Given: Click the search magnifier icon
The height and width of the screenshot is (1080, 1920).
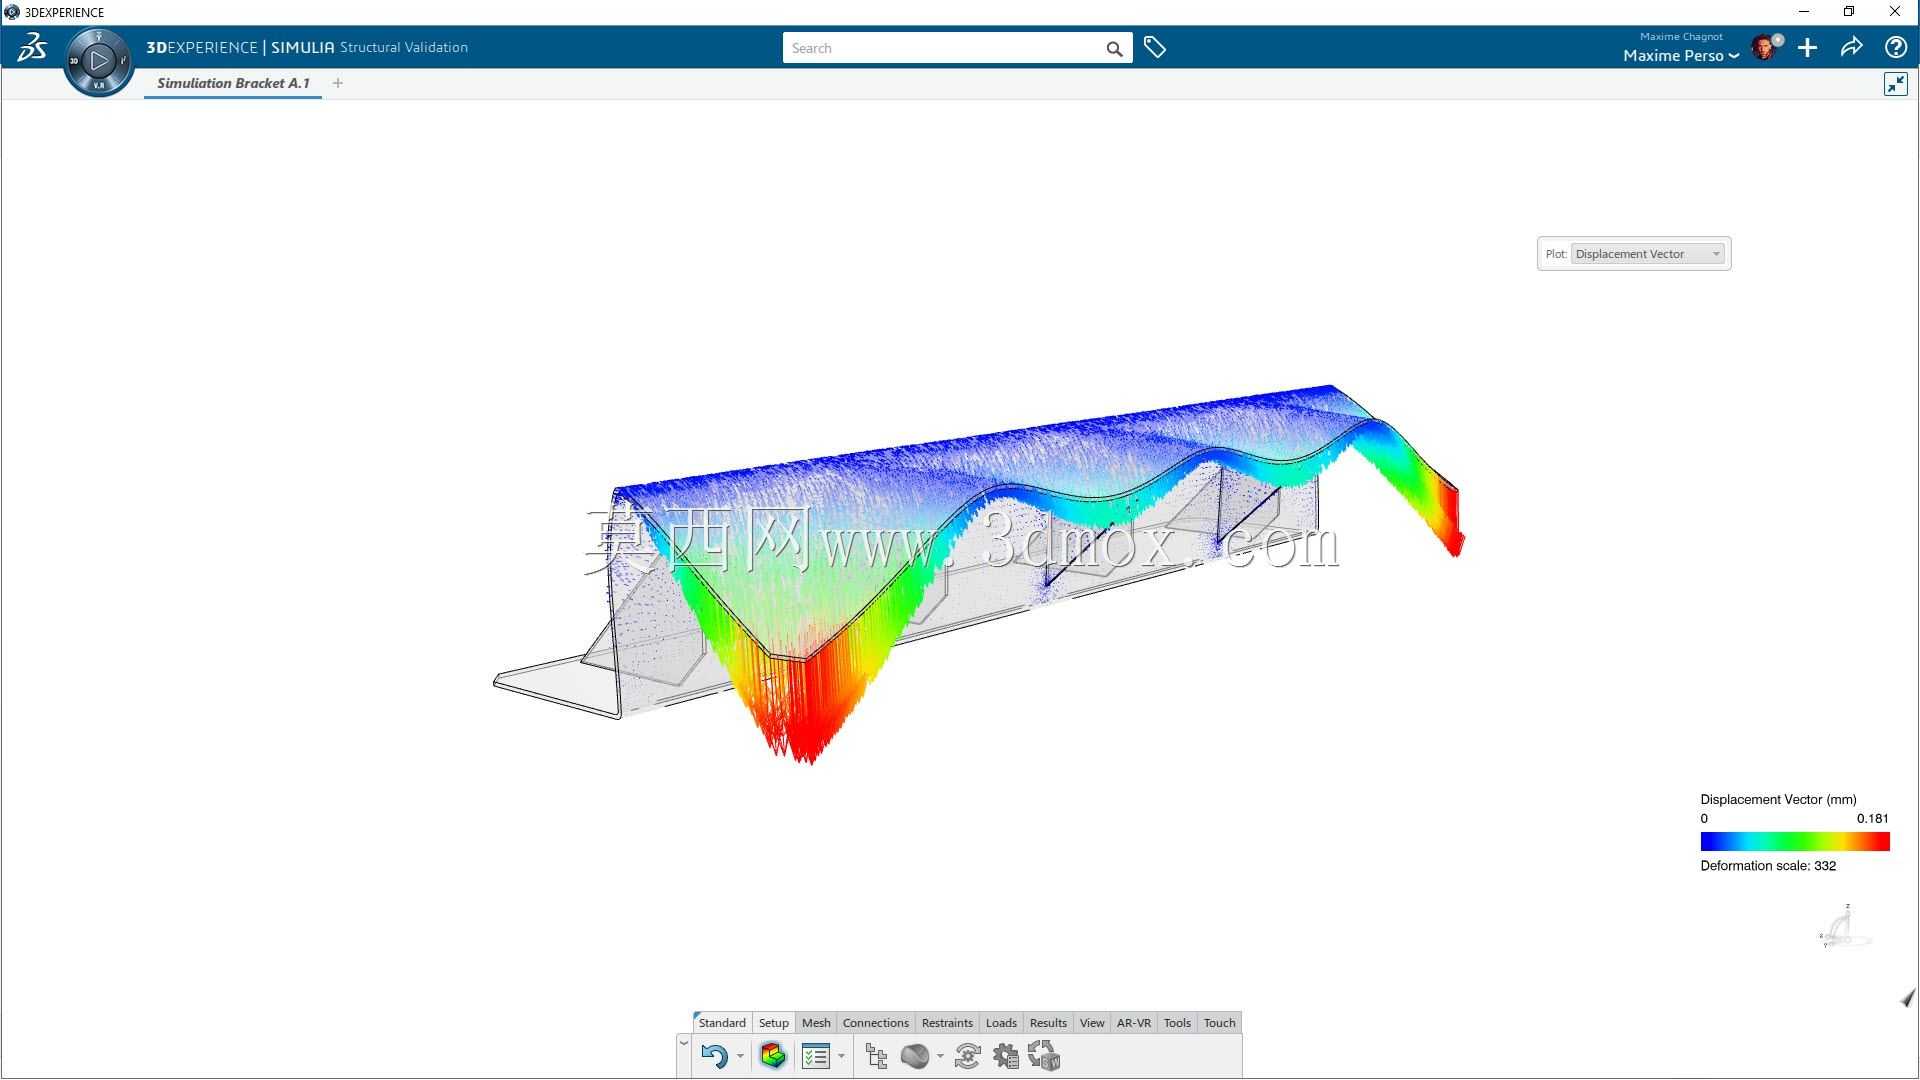Looking at the screenshot, I should click(1114, 49).
